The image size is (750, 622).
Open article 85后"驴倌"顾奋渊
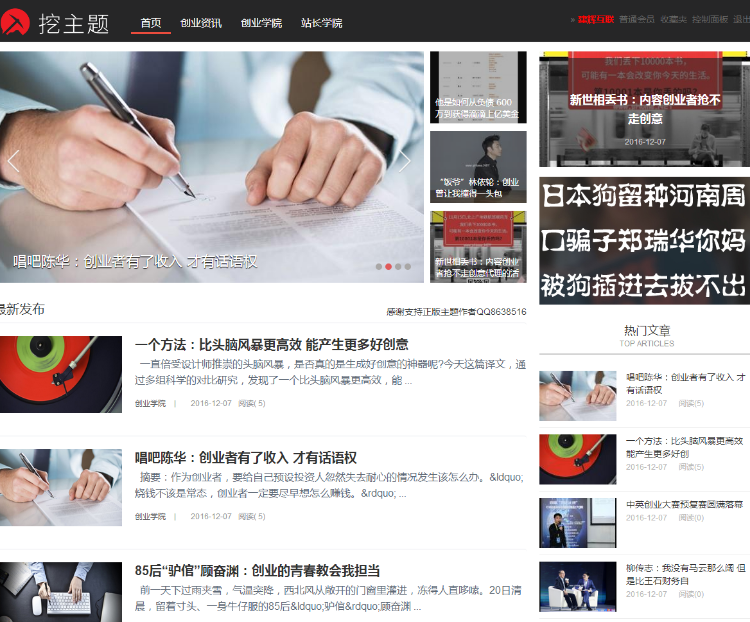[x=257, y=571]
